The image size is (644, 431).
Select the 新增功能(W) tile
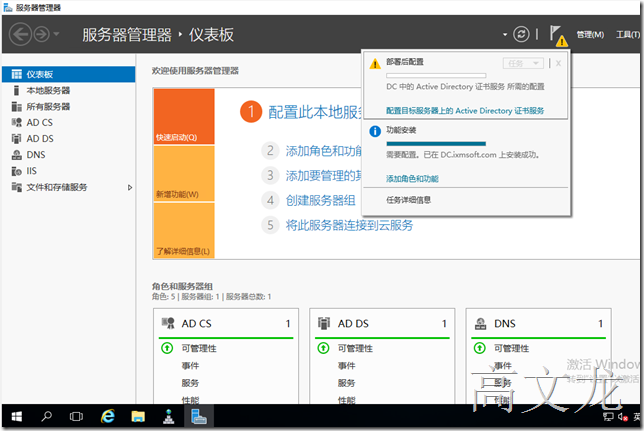[184, 173]
